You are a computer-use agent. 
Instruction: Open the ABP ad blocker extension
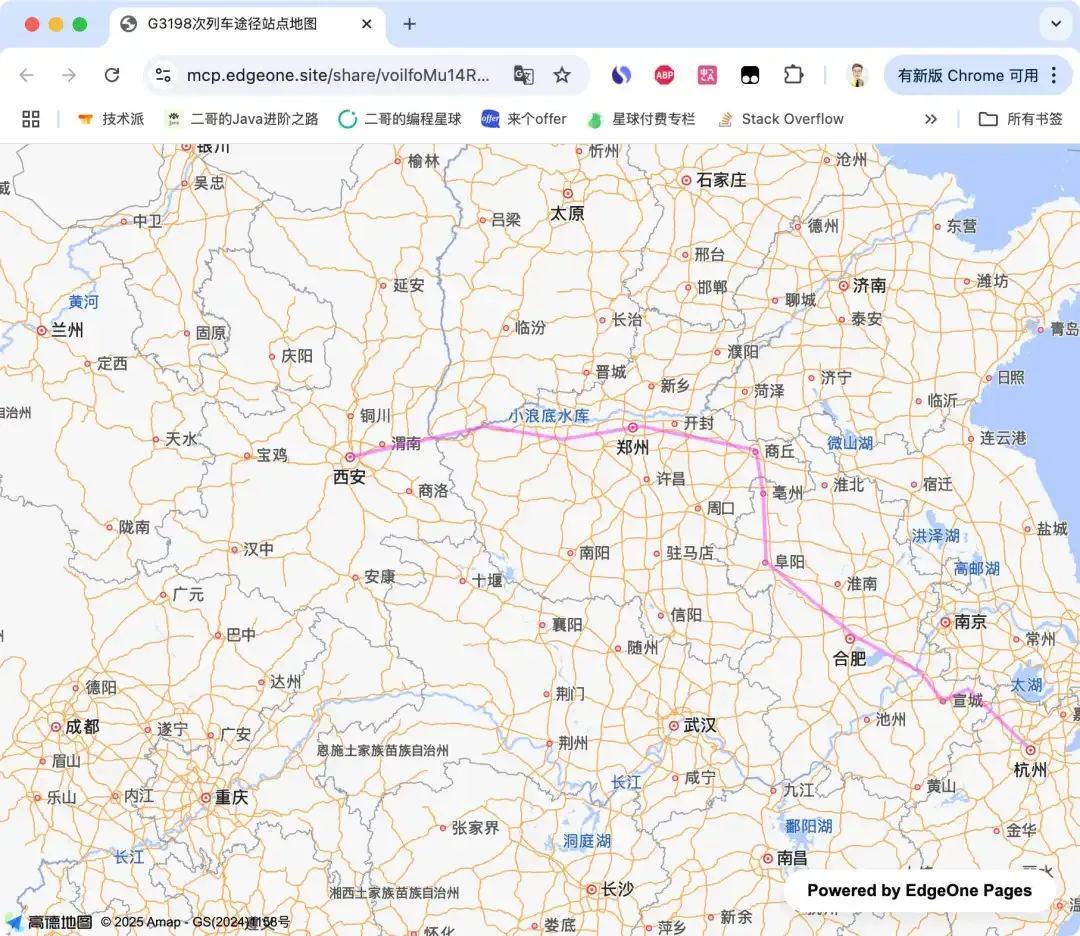664,75
